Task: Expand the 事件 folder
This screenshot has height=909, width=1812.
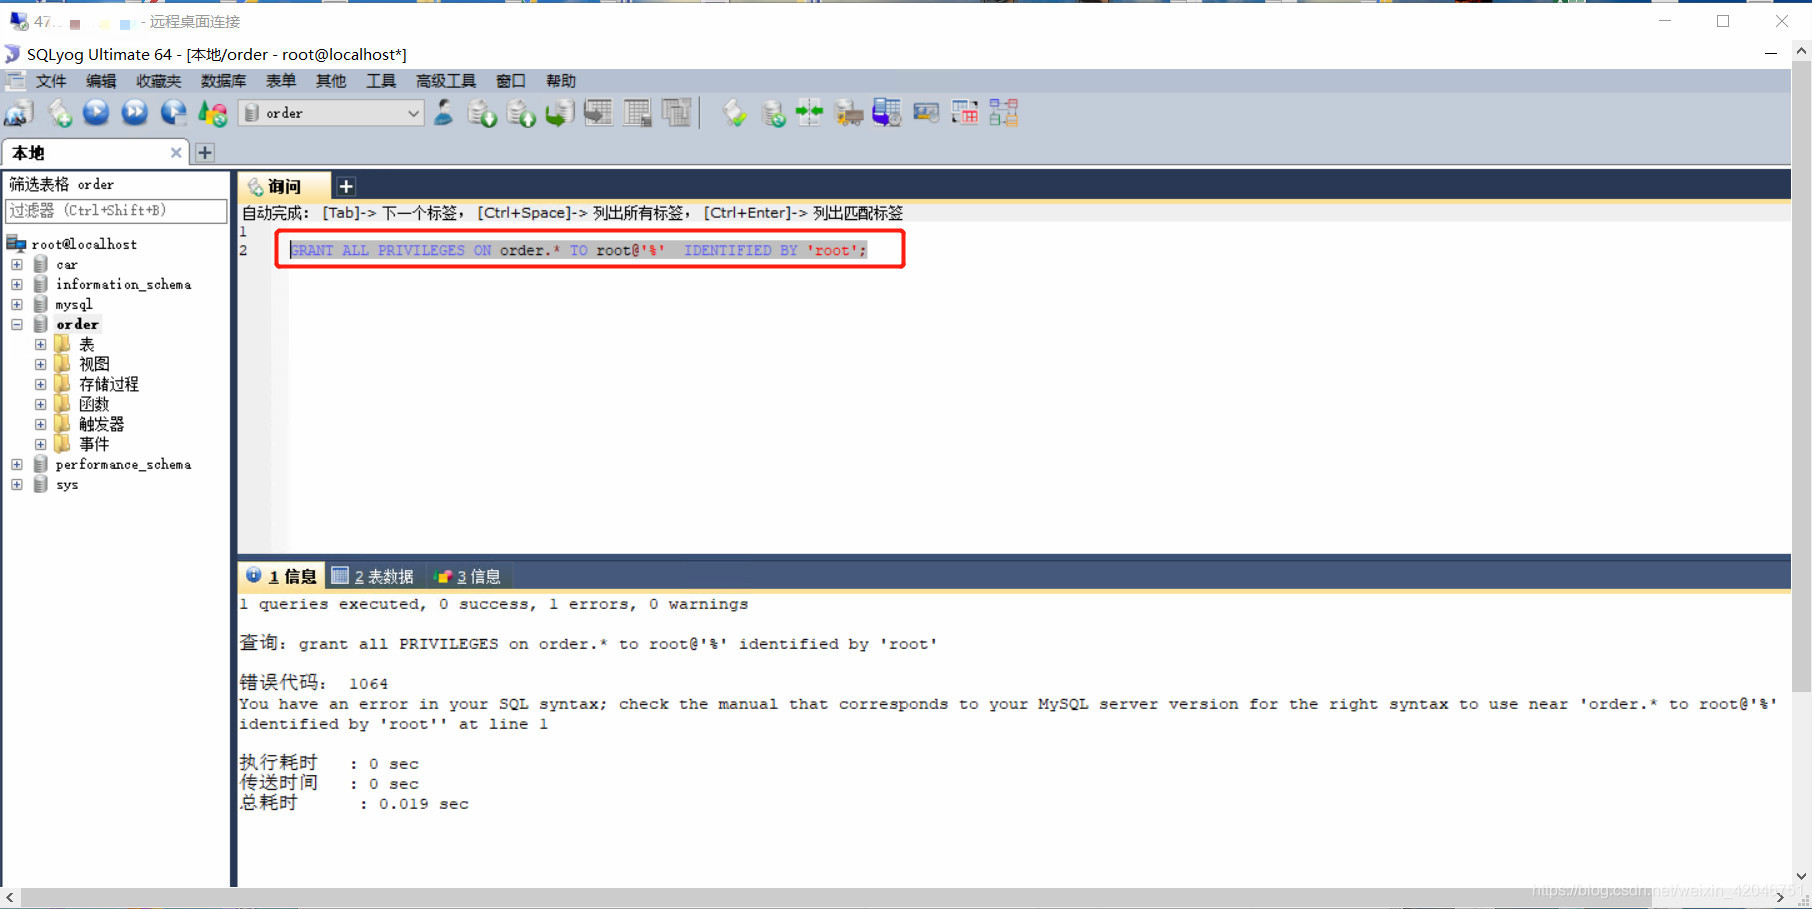Action: pyautogui.click(x=41, y=445)
